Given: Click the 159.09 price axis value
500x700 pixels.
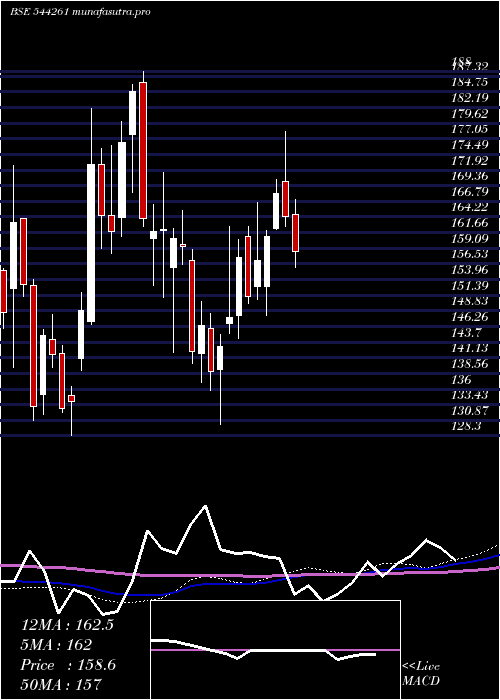Looking at the screenshot, I should (x=471, y=238).
